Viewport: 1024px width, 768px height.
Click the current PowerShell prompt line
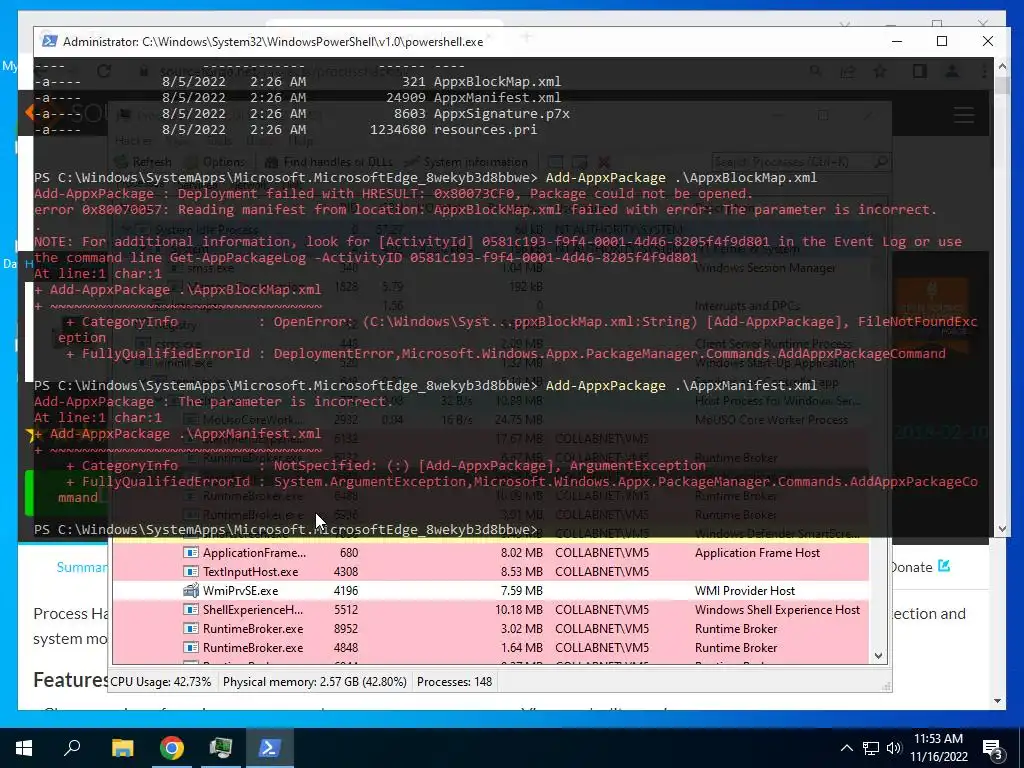286,529
